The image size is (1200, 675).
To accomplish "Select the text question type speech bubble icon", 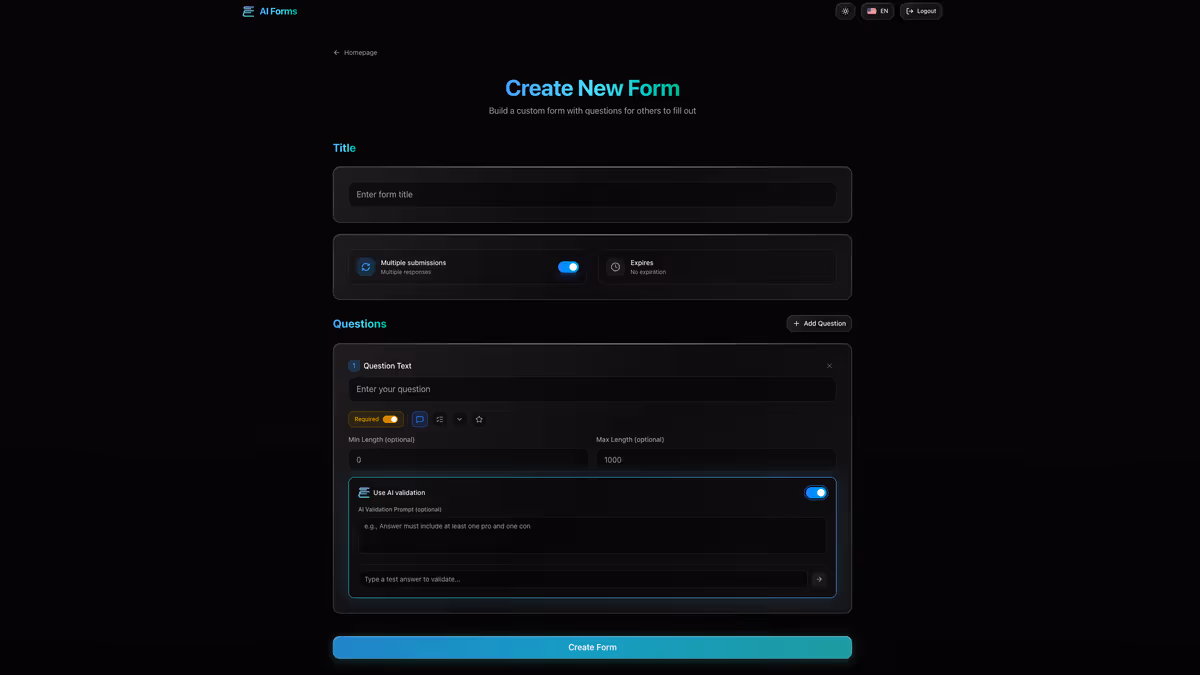I will [x=419, y=419].
